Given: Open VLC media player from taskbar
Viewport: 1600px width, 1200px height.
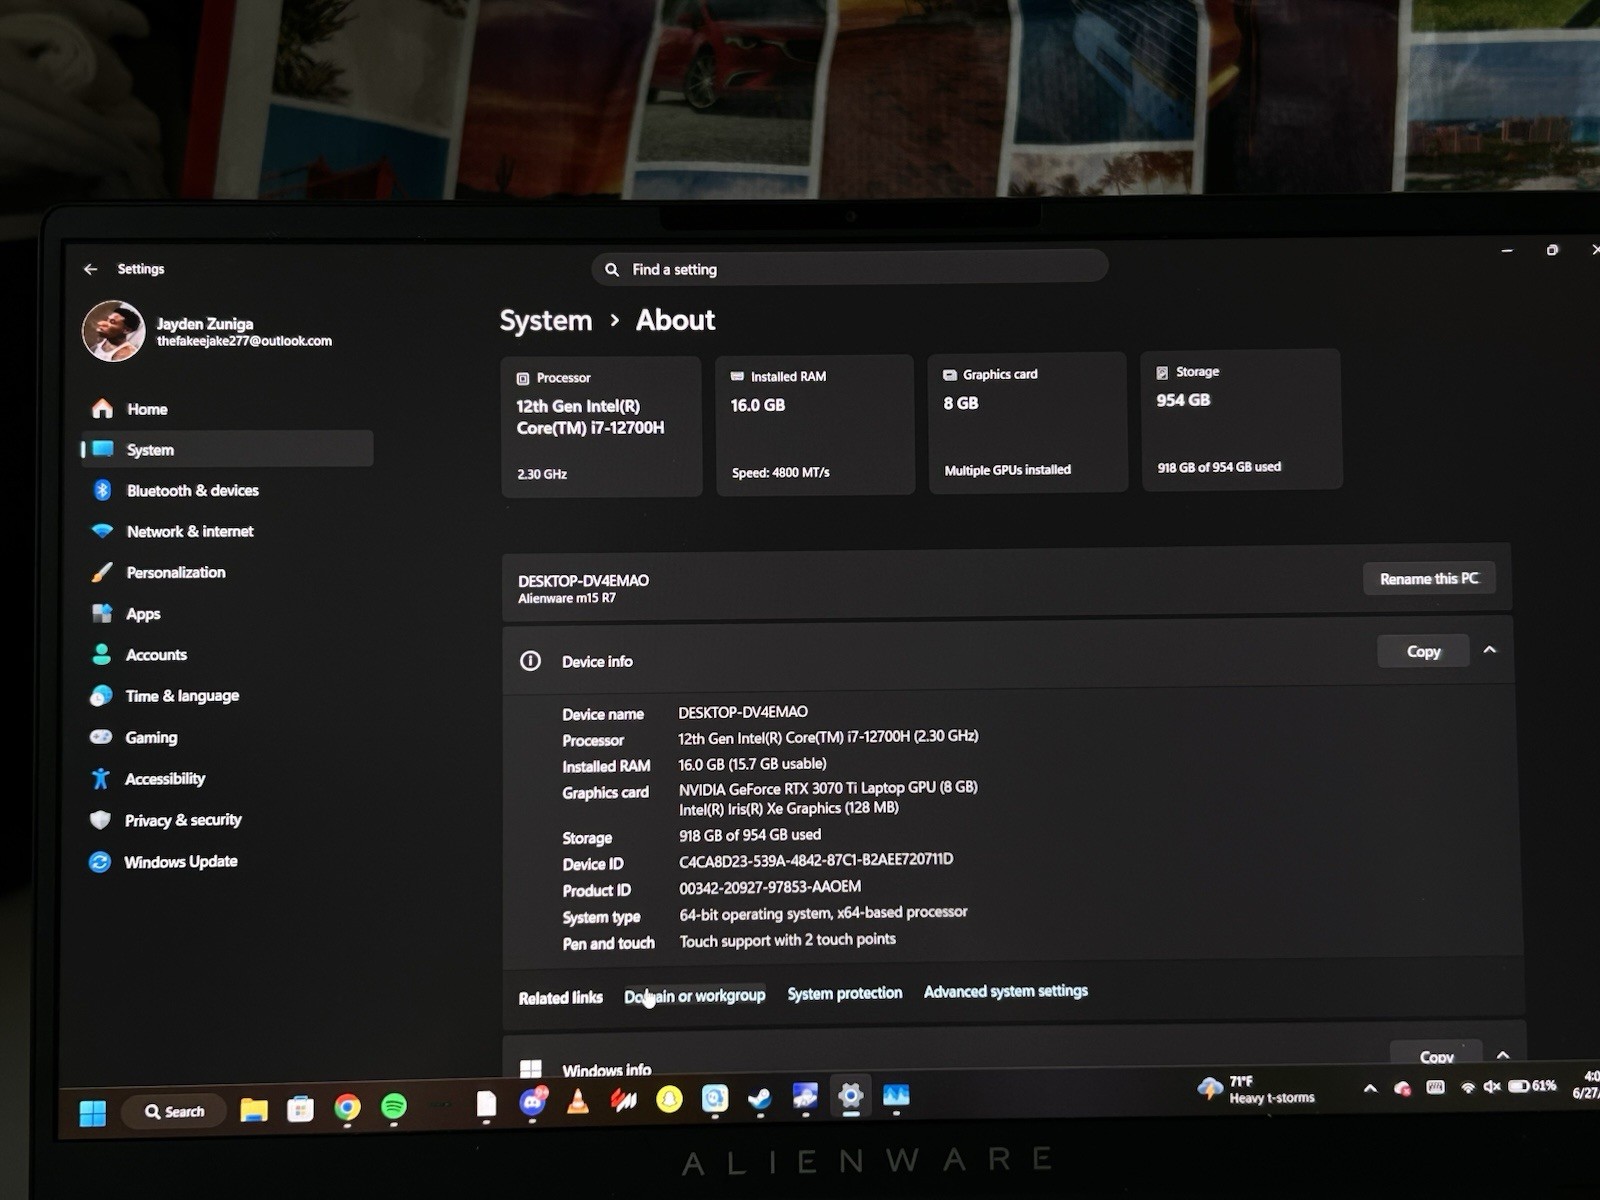Looking at the screenshot, I should pyautogui.click(x=577, y=1102).
